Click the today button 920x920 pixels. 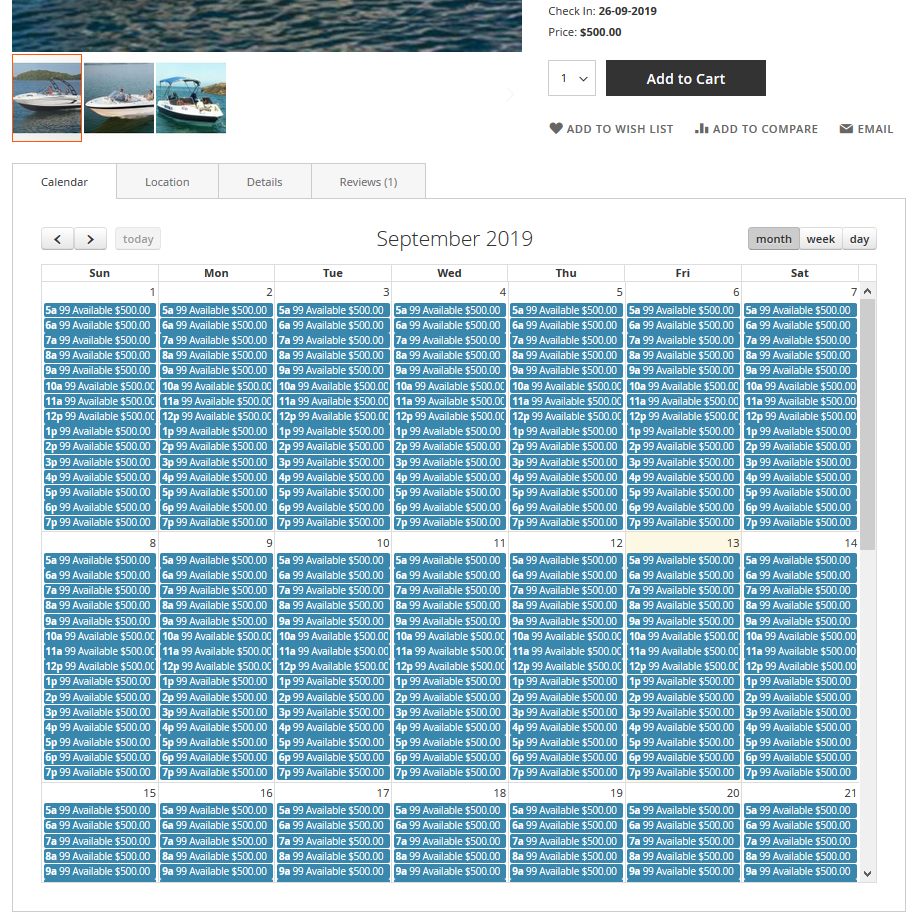tap(138, 239)
